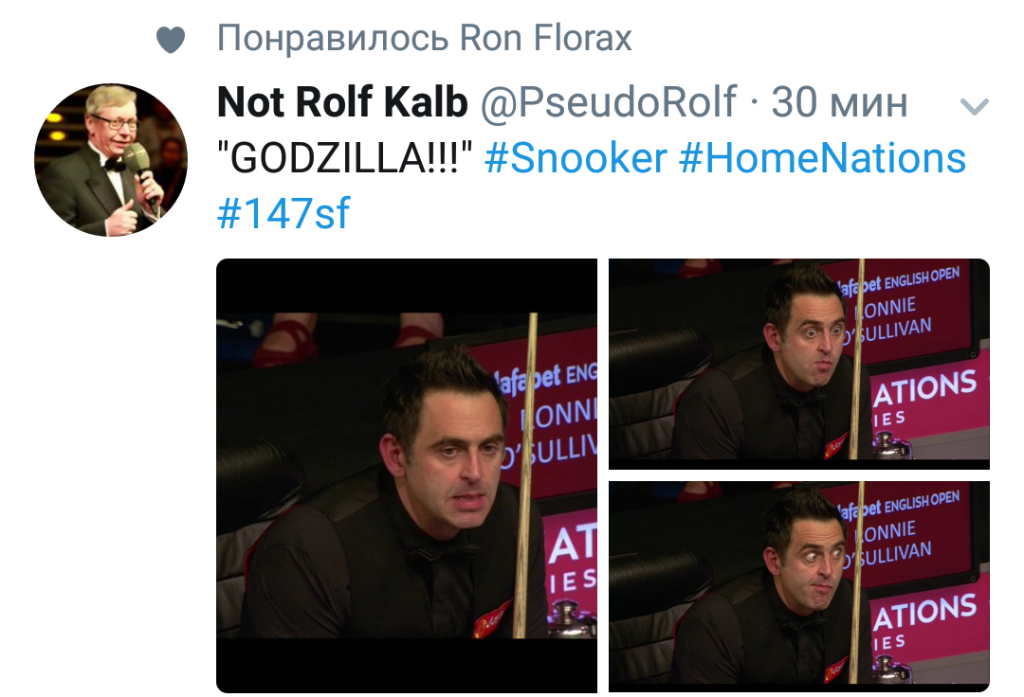Open the large left photo
1024x697 pixels.
tap(406, 476)
